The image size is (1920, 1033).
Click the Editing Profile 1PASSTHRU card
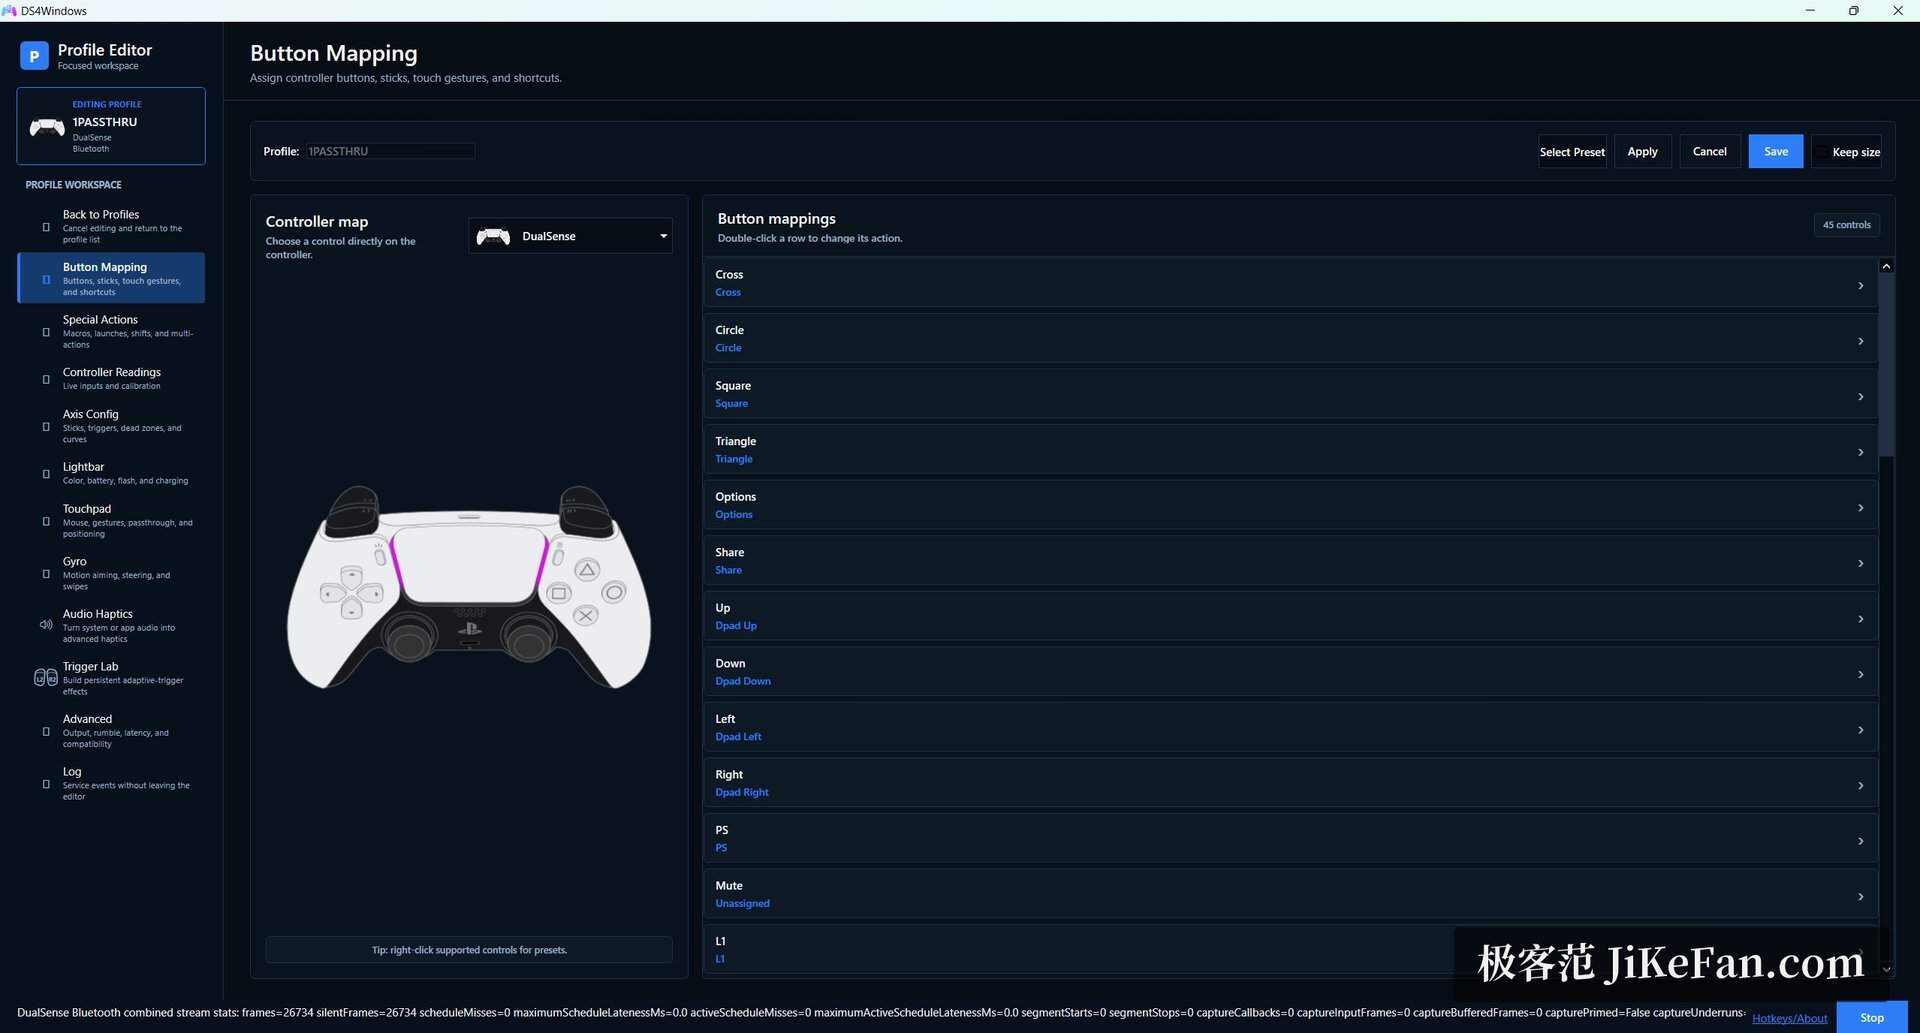point(111,126)
